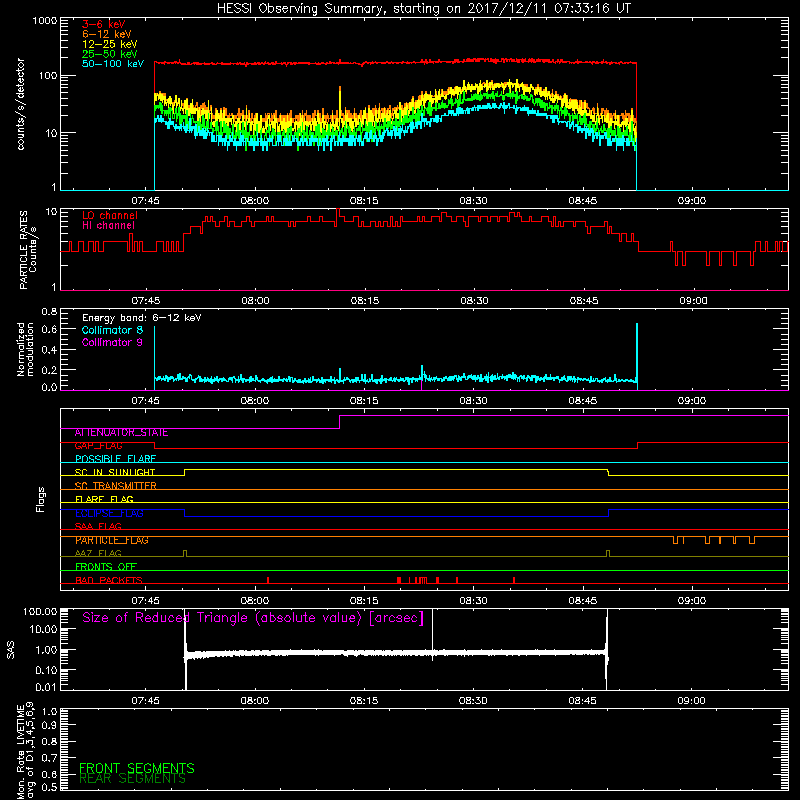Click the ECLIPSE_FLAG rising edge near 08:48
This screenshot has width=800, height=800.
pyautogui.click(x=609, y=513)
